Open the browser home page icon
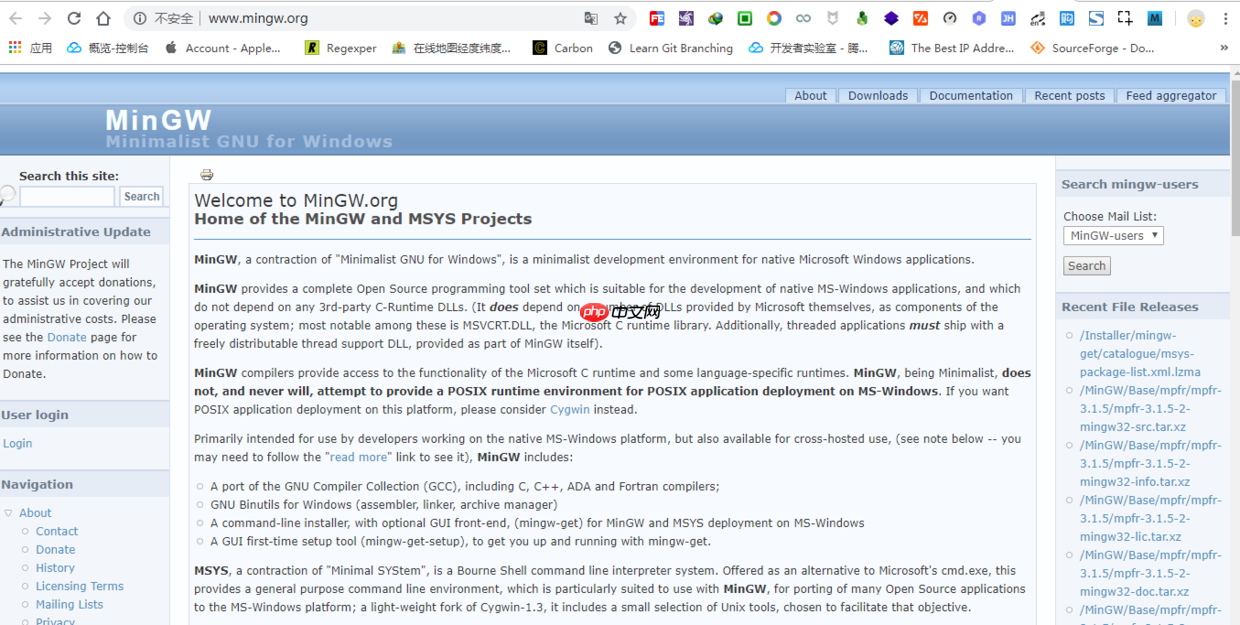This screenshot has width=1240, height=625. [x=103, y=17]
